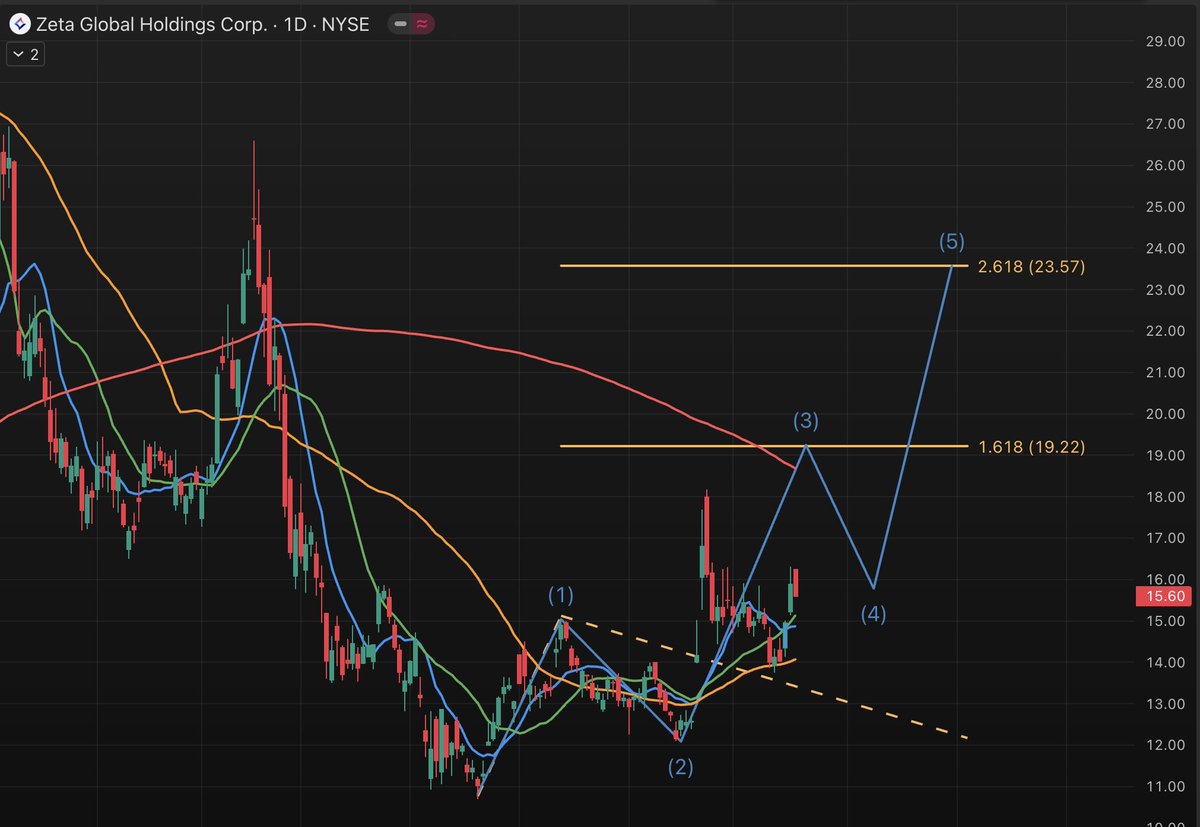Viewport: 1200px width, 827px height.
Task: Click the 13.00 price axis label
Action: point(1163,704)
